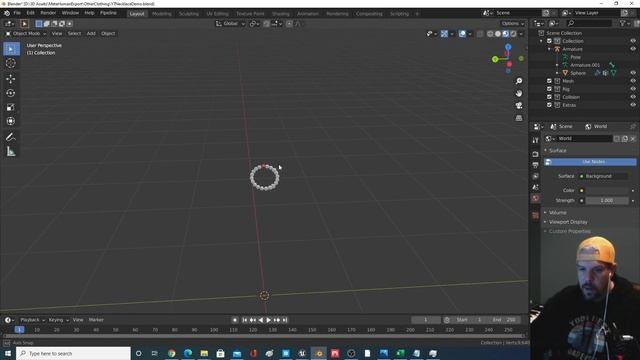Jump to the timeline end frame
640x360 pixels.
pyautogui.click(x=285, y=320)
